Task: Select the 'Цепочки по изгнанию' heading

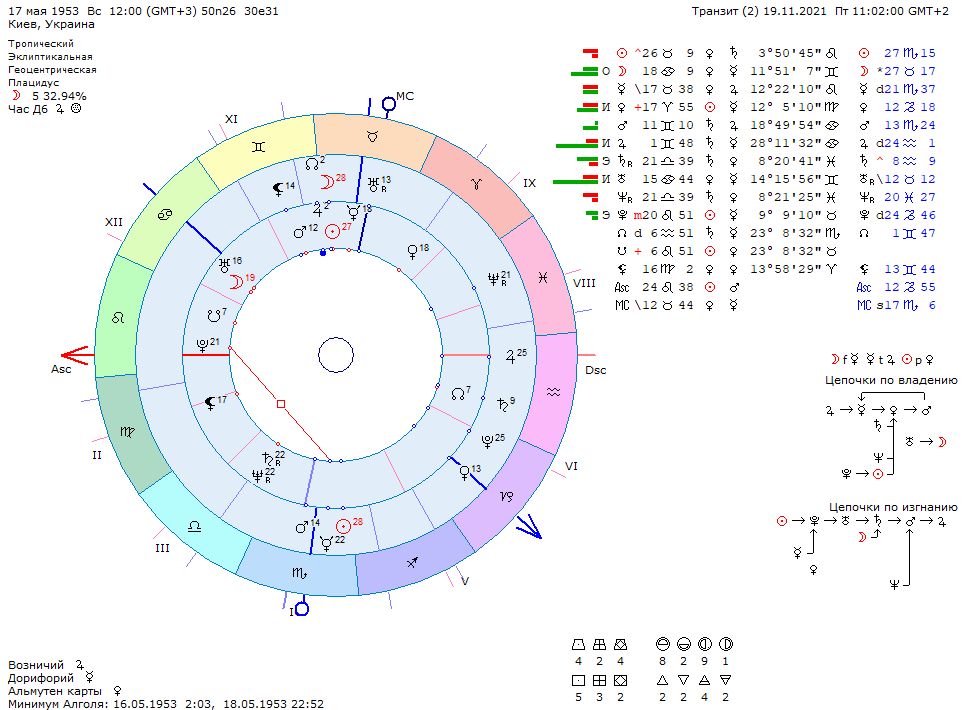Action: [x=893, y=507]
